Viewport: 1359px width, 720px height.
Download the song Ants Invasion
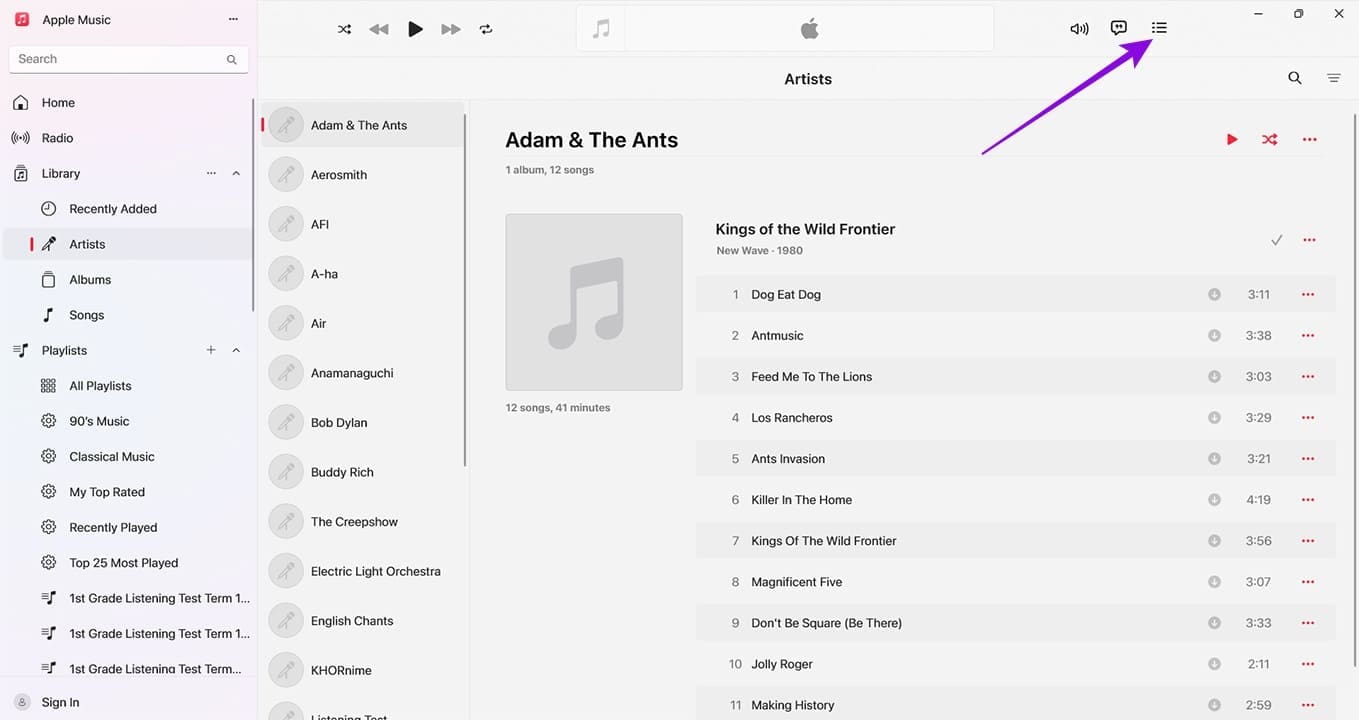(1214, 459)
